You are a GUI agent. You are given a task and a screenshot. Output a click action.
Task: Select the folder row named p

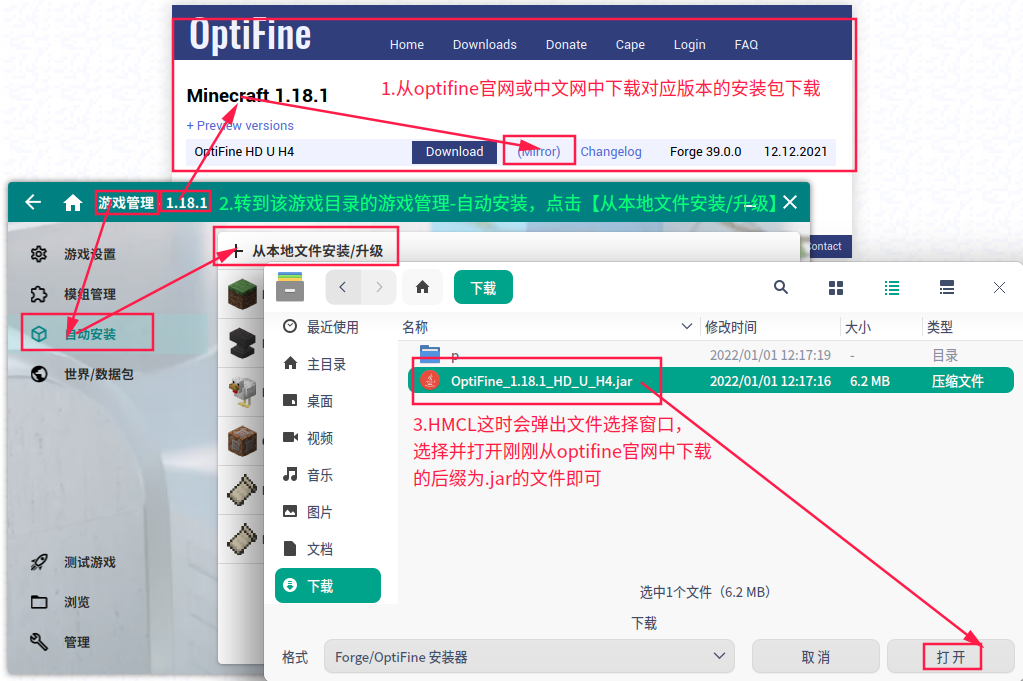click(x=711, y=355)
